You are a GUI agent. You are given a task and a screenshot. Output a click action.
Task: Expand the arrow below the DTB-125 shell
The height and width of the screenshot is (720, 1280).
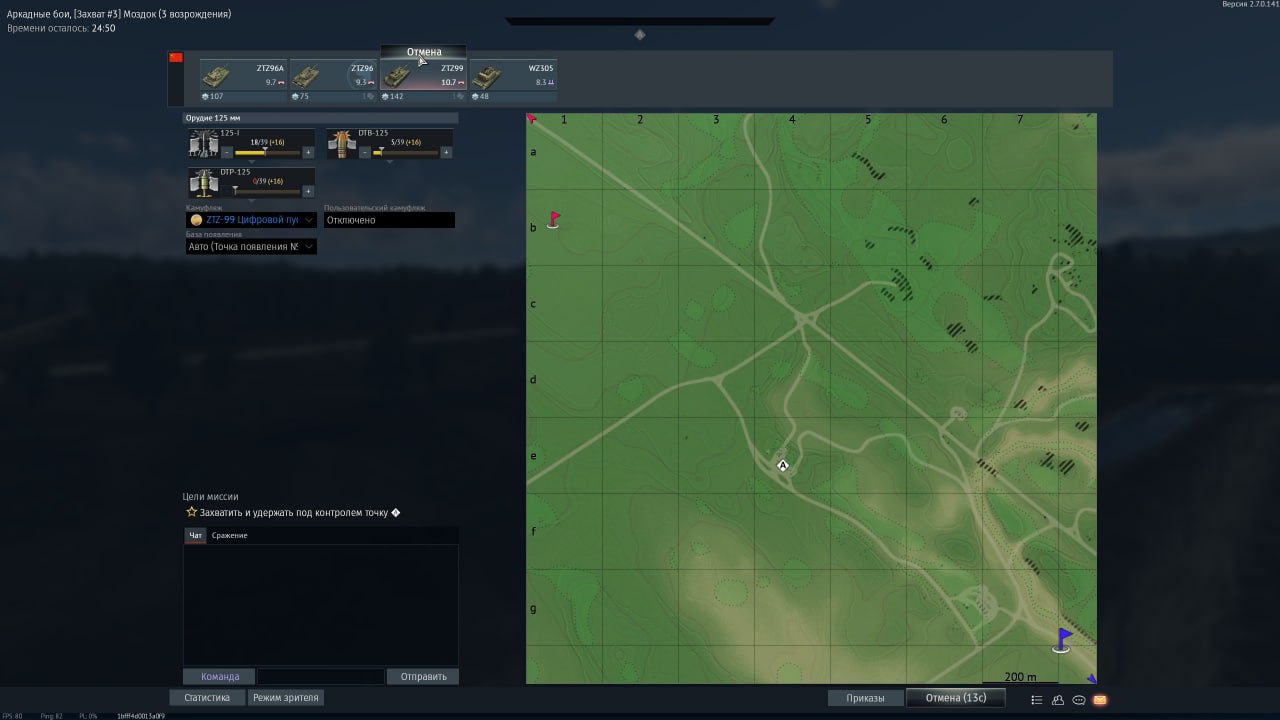tap(389, 162)
